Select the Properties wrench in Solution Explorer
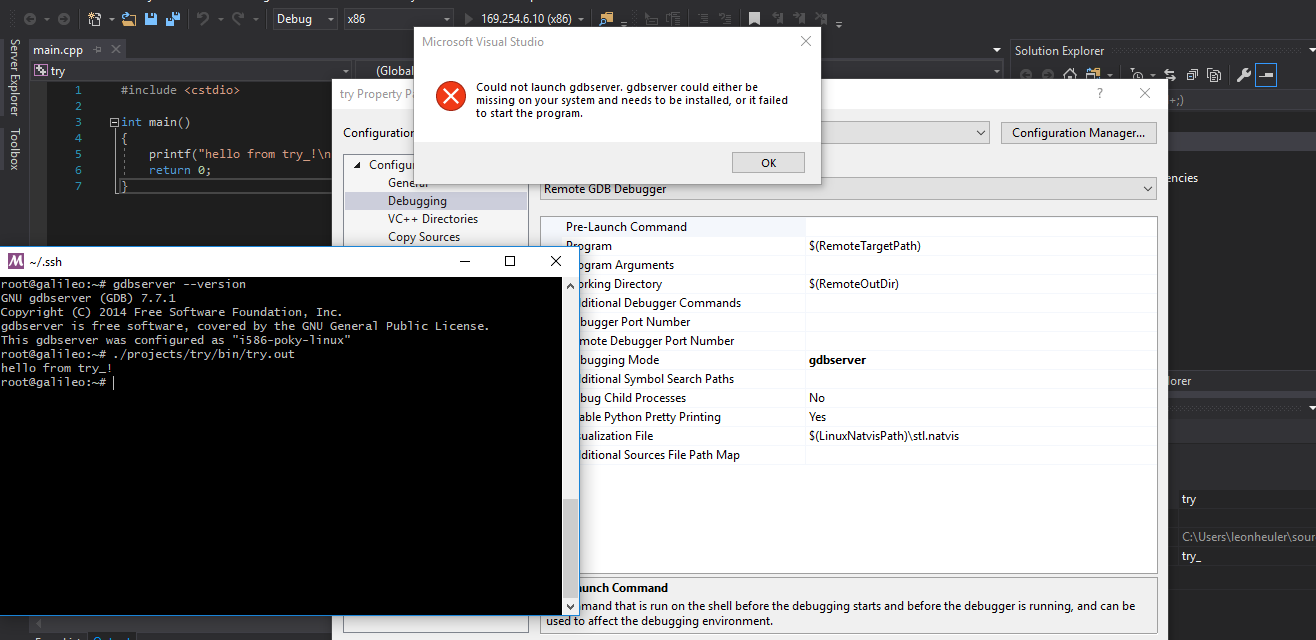 (x=1245, y=74)
